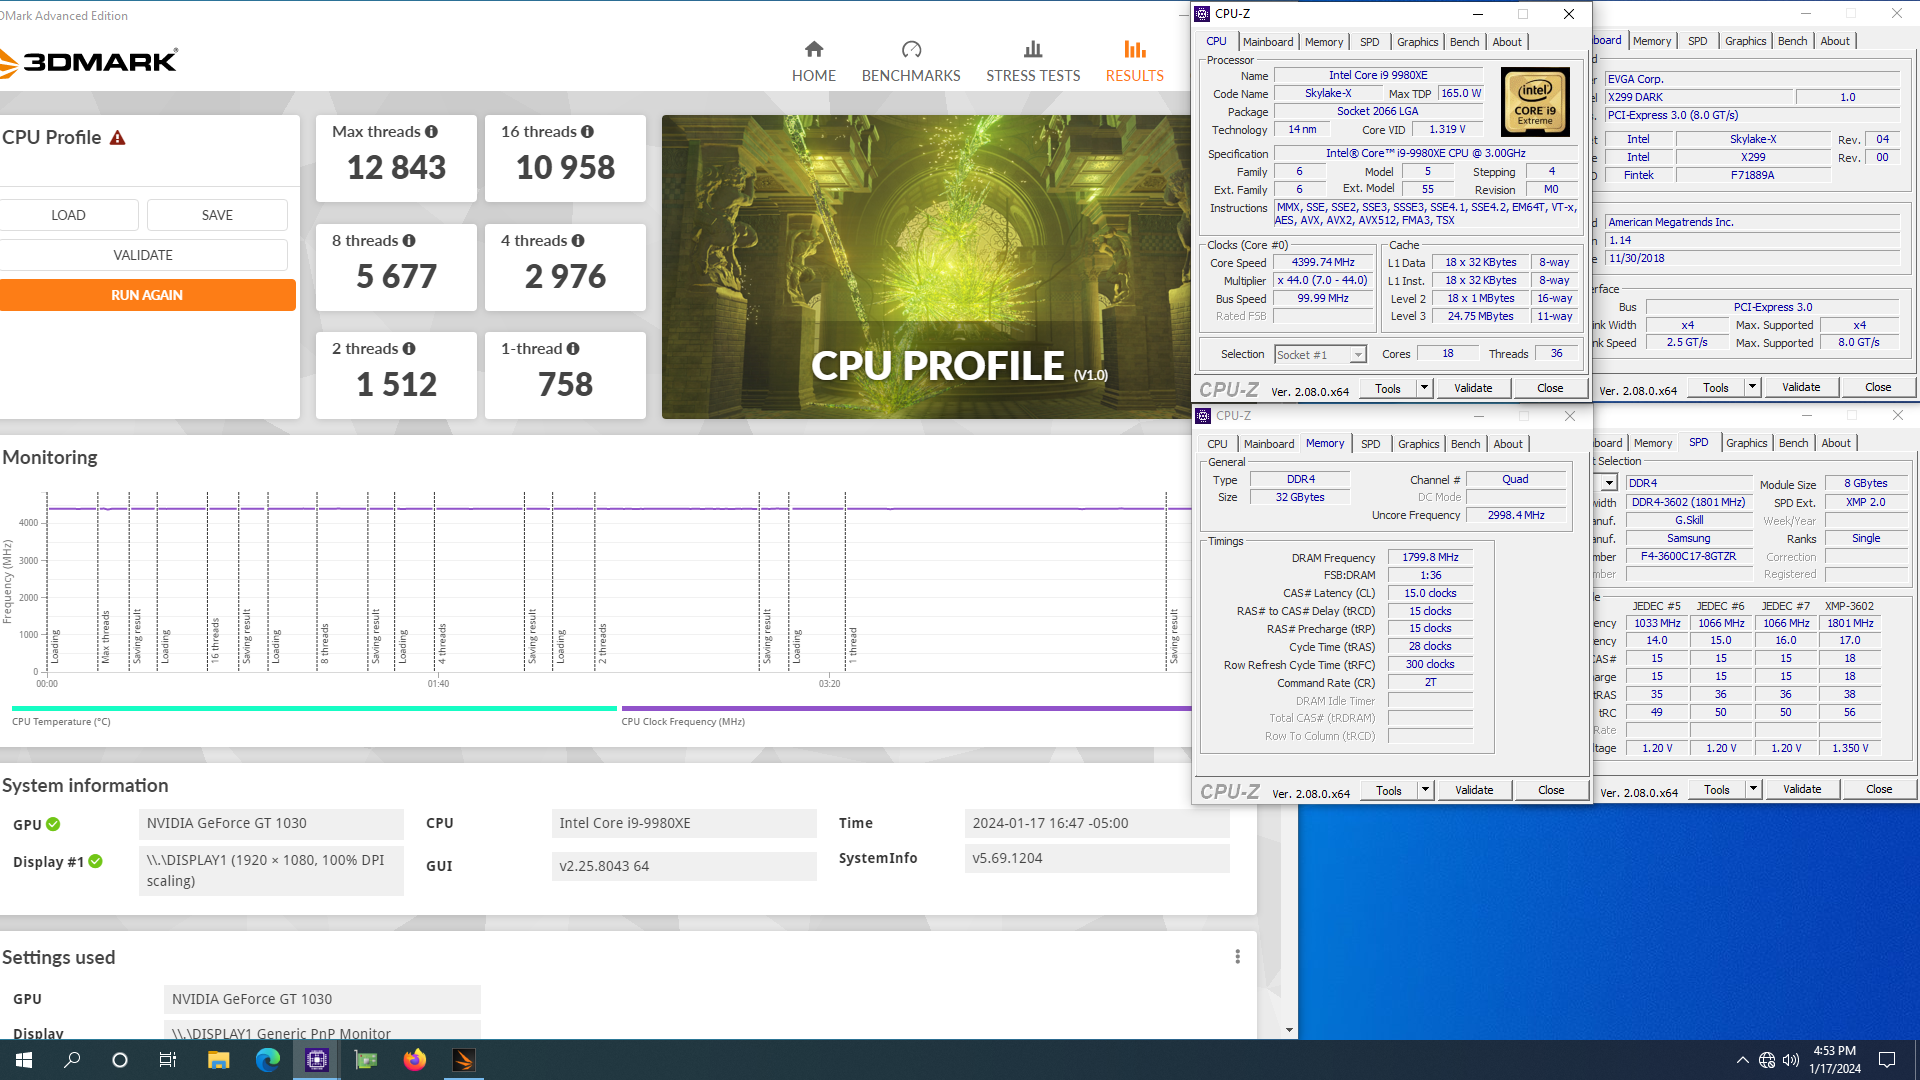Expand Tools dropdown arrow in CPU-Z Mainboard window
1920x1080 pixels.
click(x=1752, y=387)
